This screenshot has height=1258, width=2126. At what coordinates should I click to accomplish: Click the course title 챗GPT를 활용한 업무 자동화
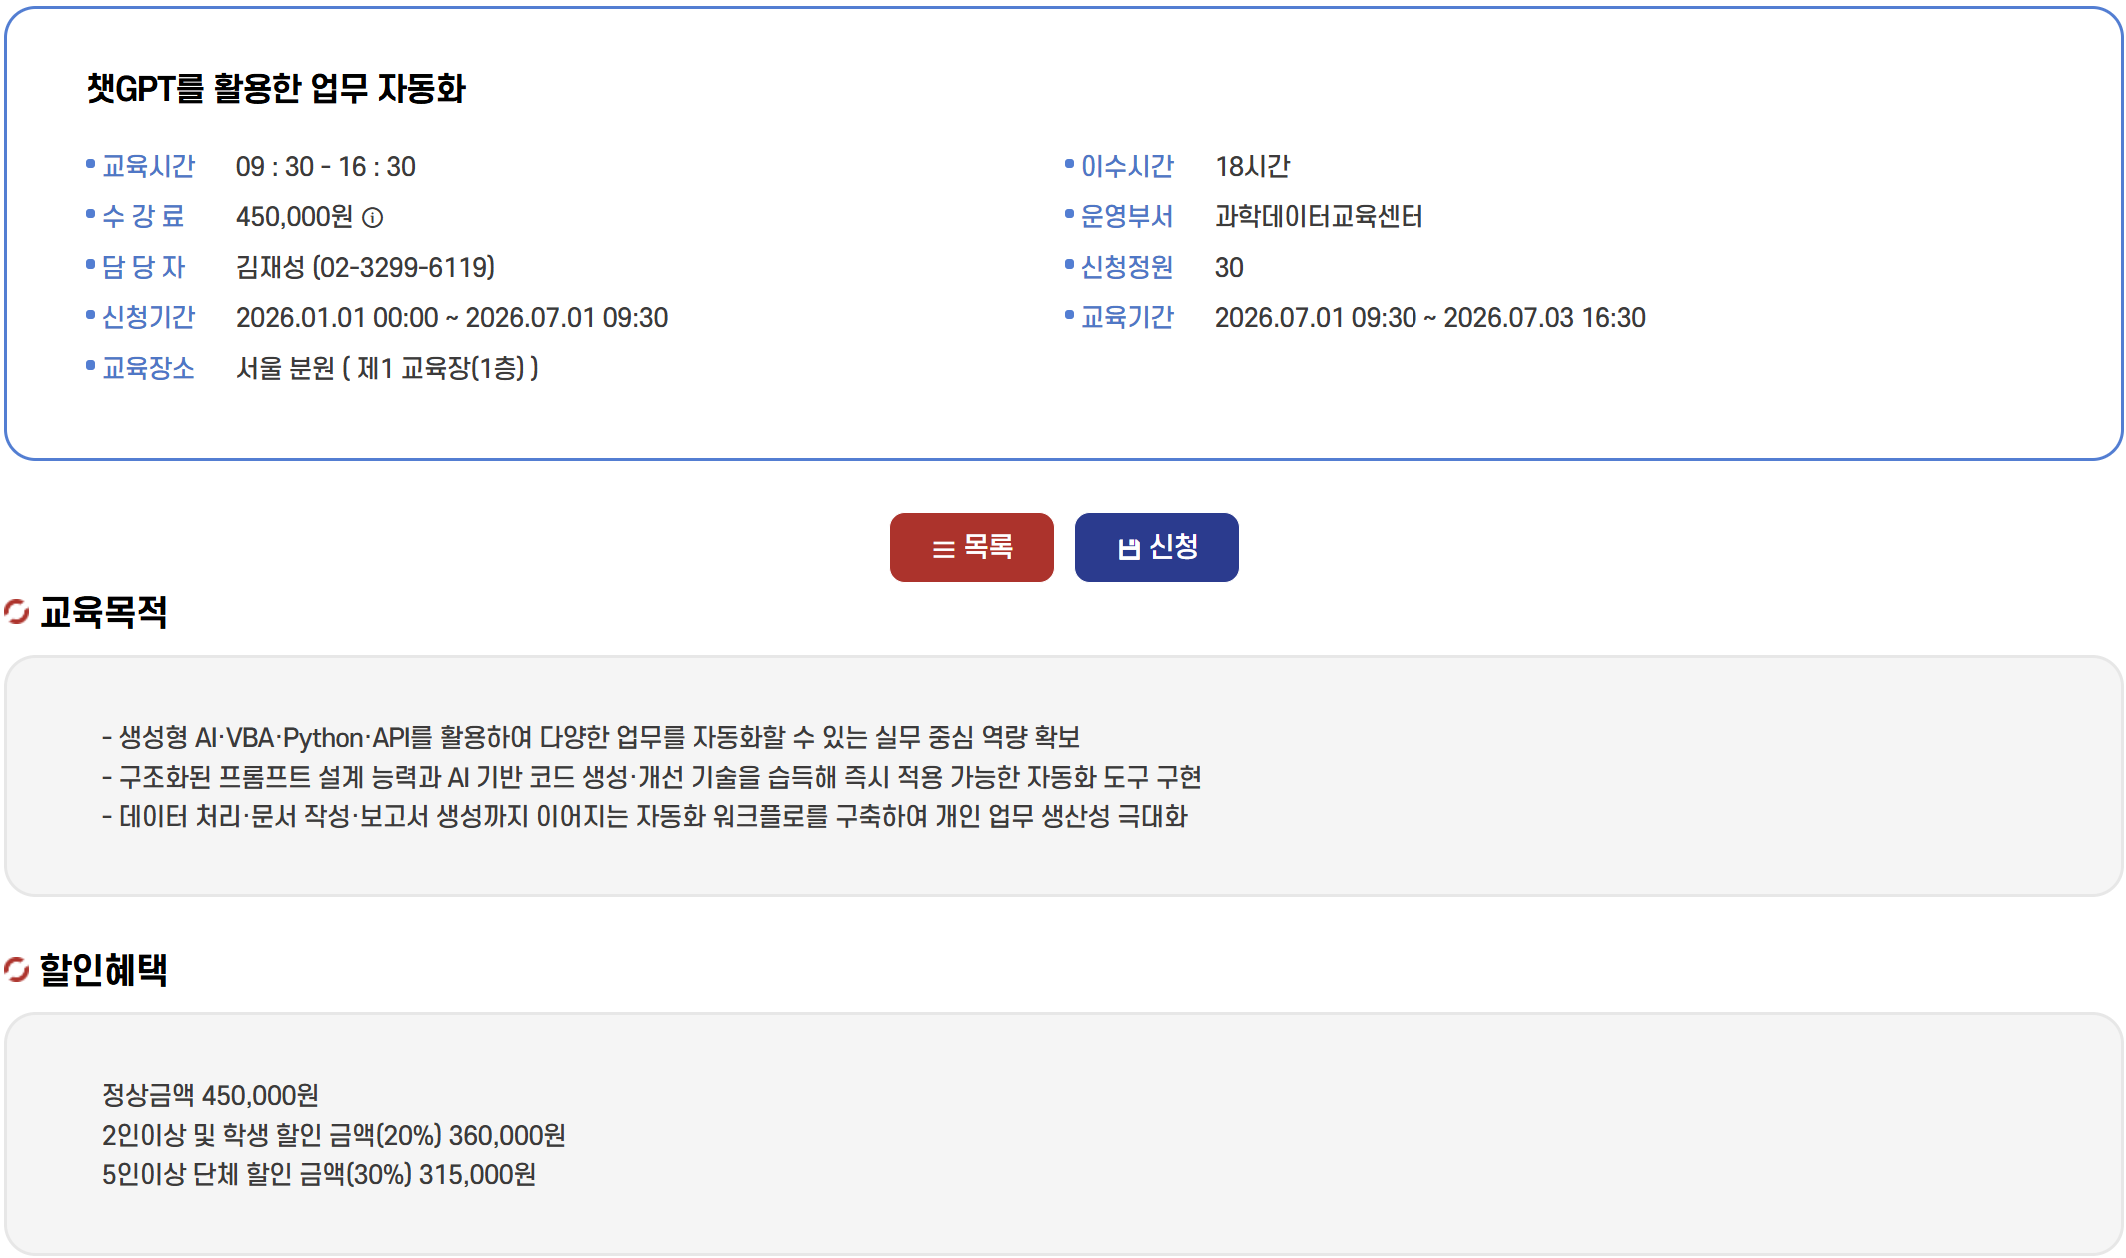click(x=276, y=89)
